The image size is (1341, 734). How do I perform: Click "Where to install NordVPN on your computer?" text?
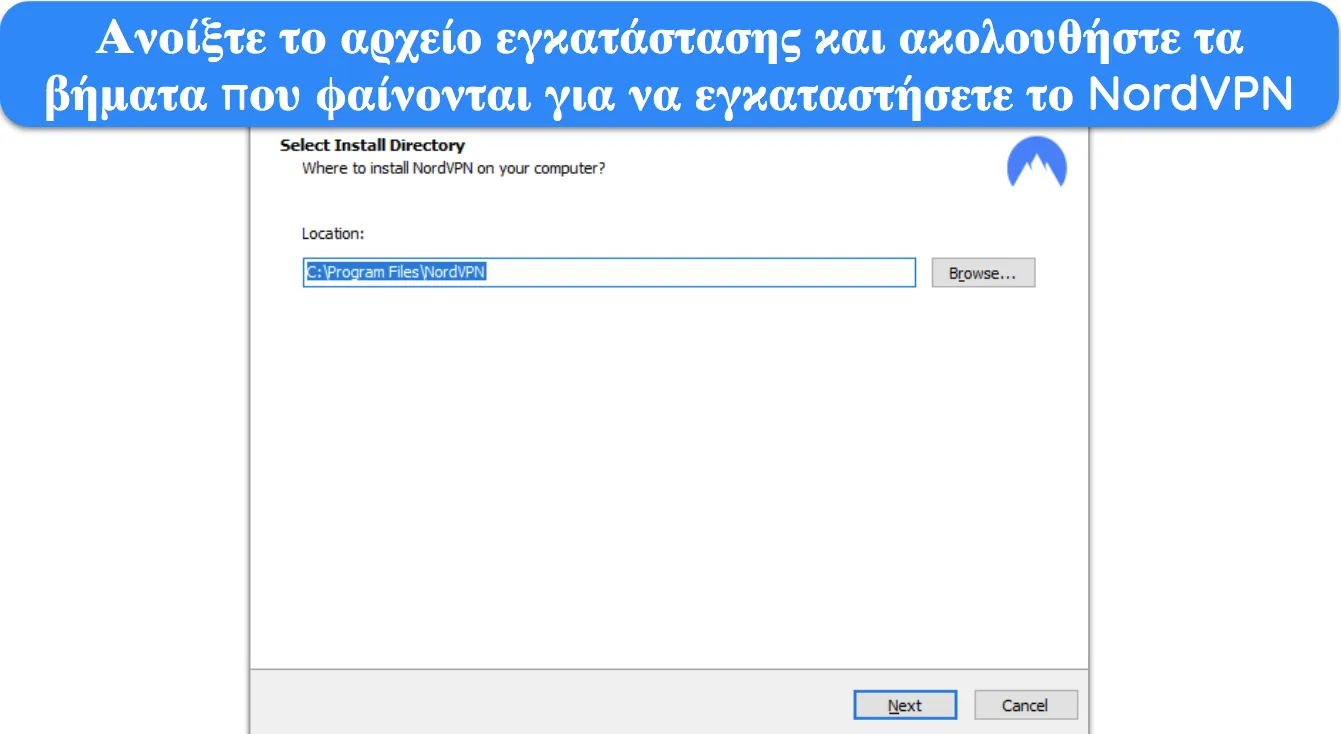[453, 168]
